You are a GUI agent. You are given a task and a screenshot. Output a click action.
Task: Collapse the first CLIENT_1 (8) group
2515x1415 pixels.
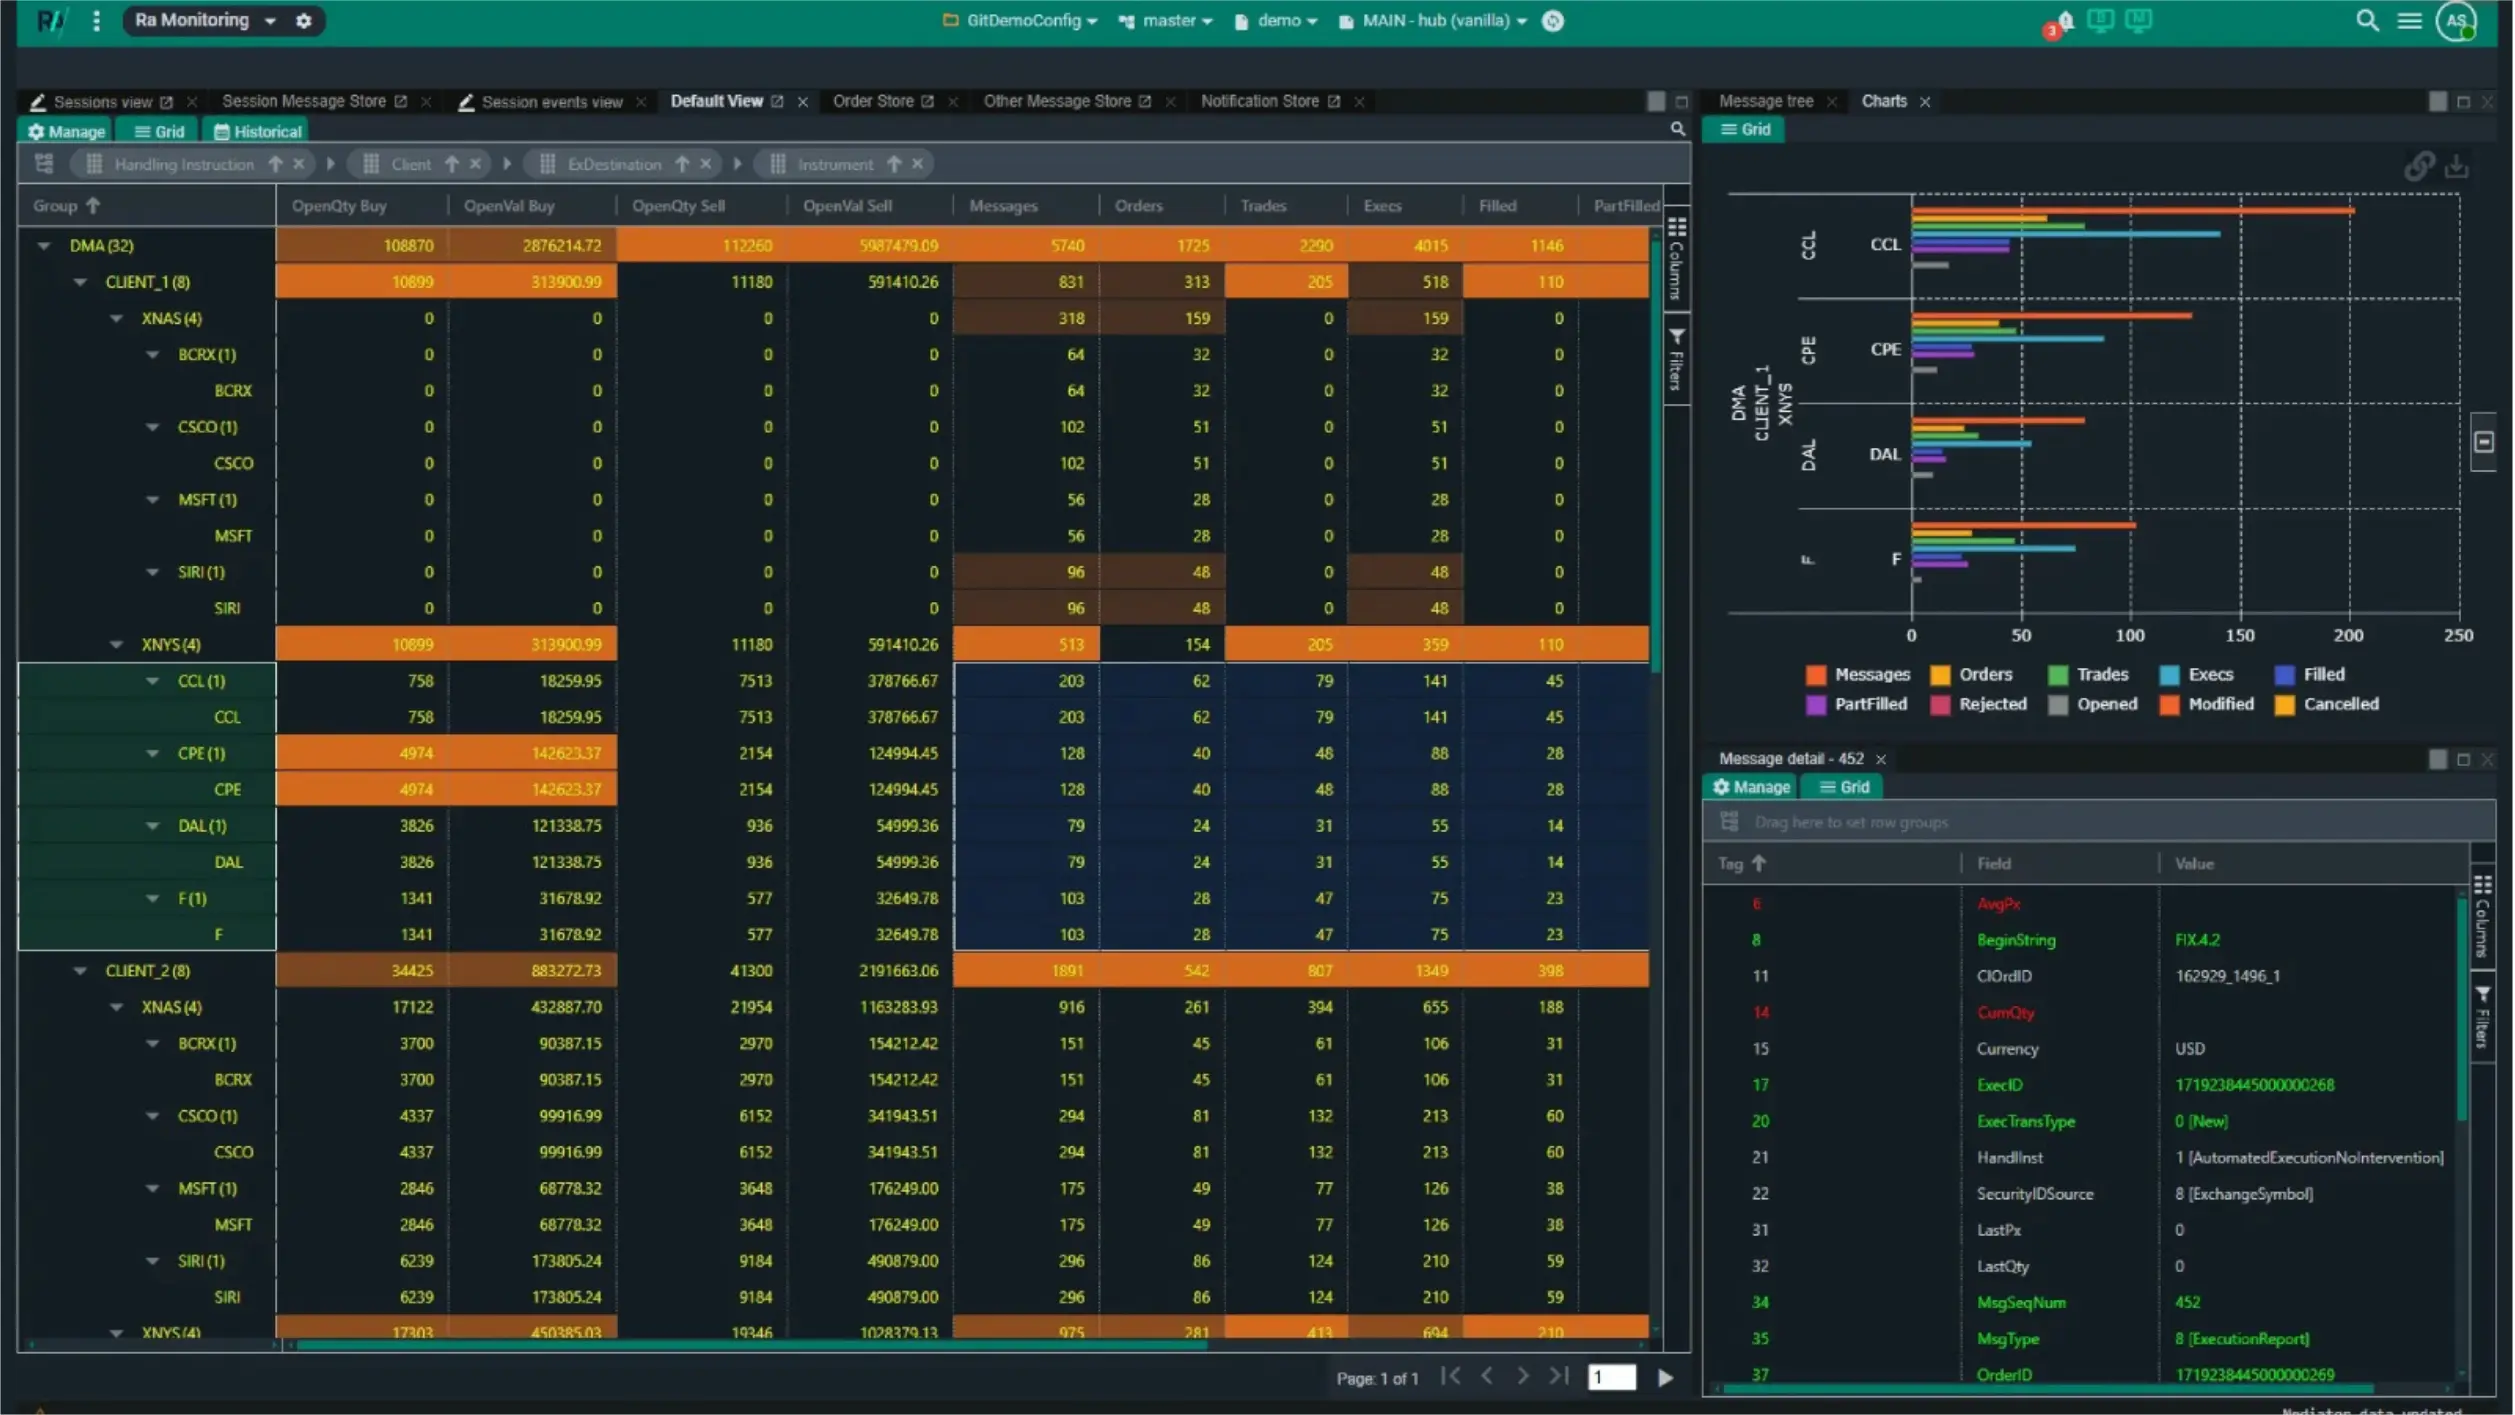(x=80, y=282)
